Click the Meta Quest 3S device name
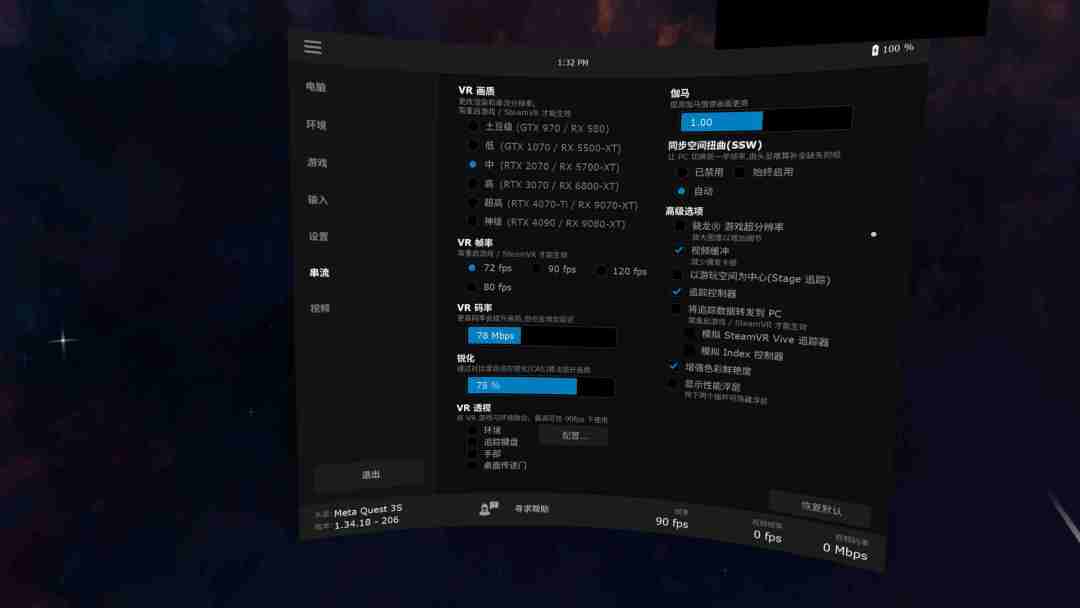 point(368,510)
